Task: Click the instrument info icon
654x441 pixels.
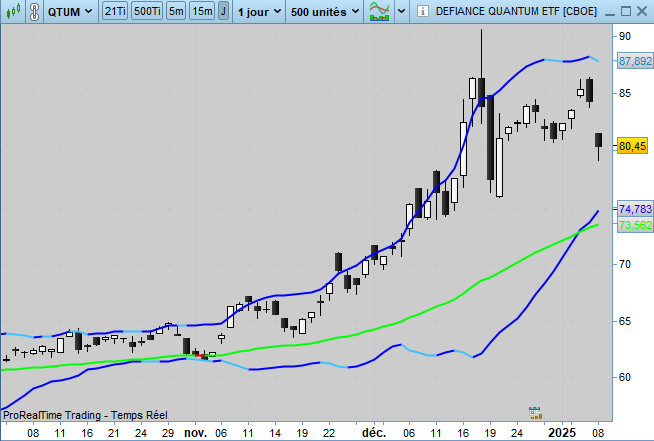Action: coord(423,11)
